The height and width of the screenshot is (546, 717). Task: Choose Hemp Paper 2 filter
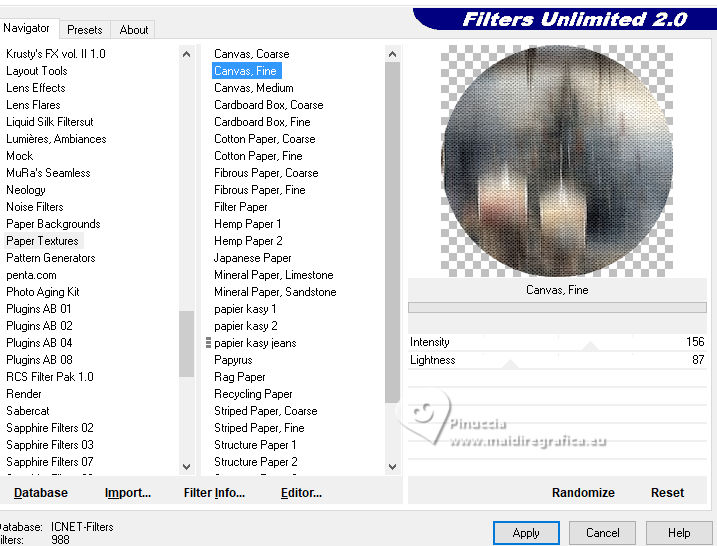point(248,241)
